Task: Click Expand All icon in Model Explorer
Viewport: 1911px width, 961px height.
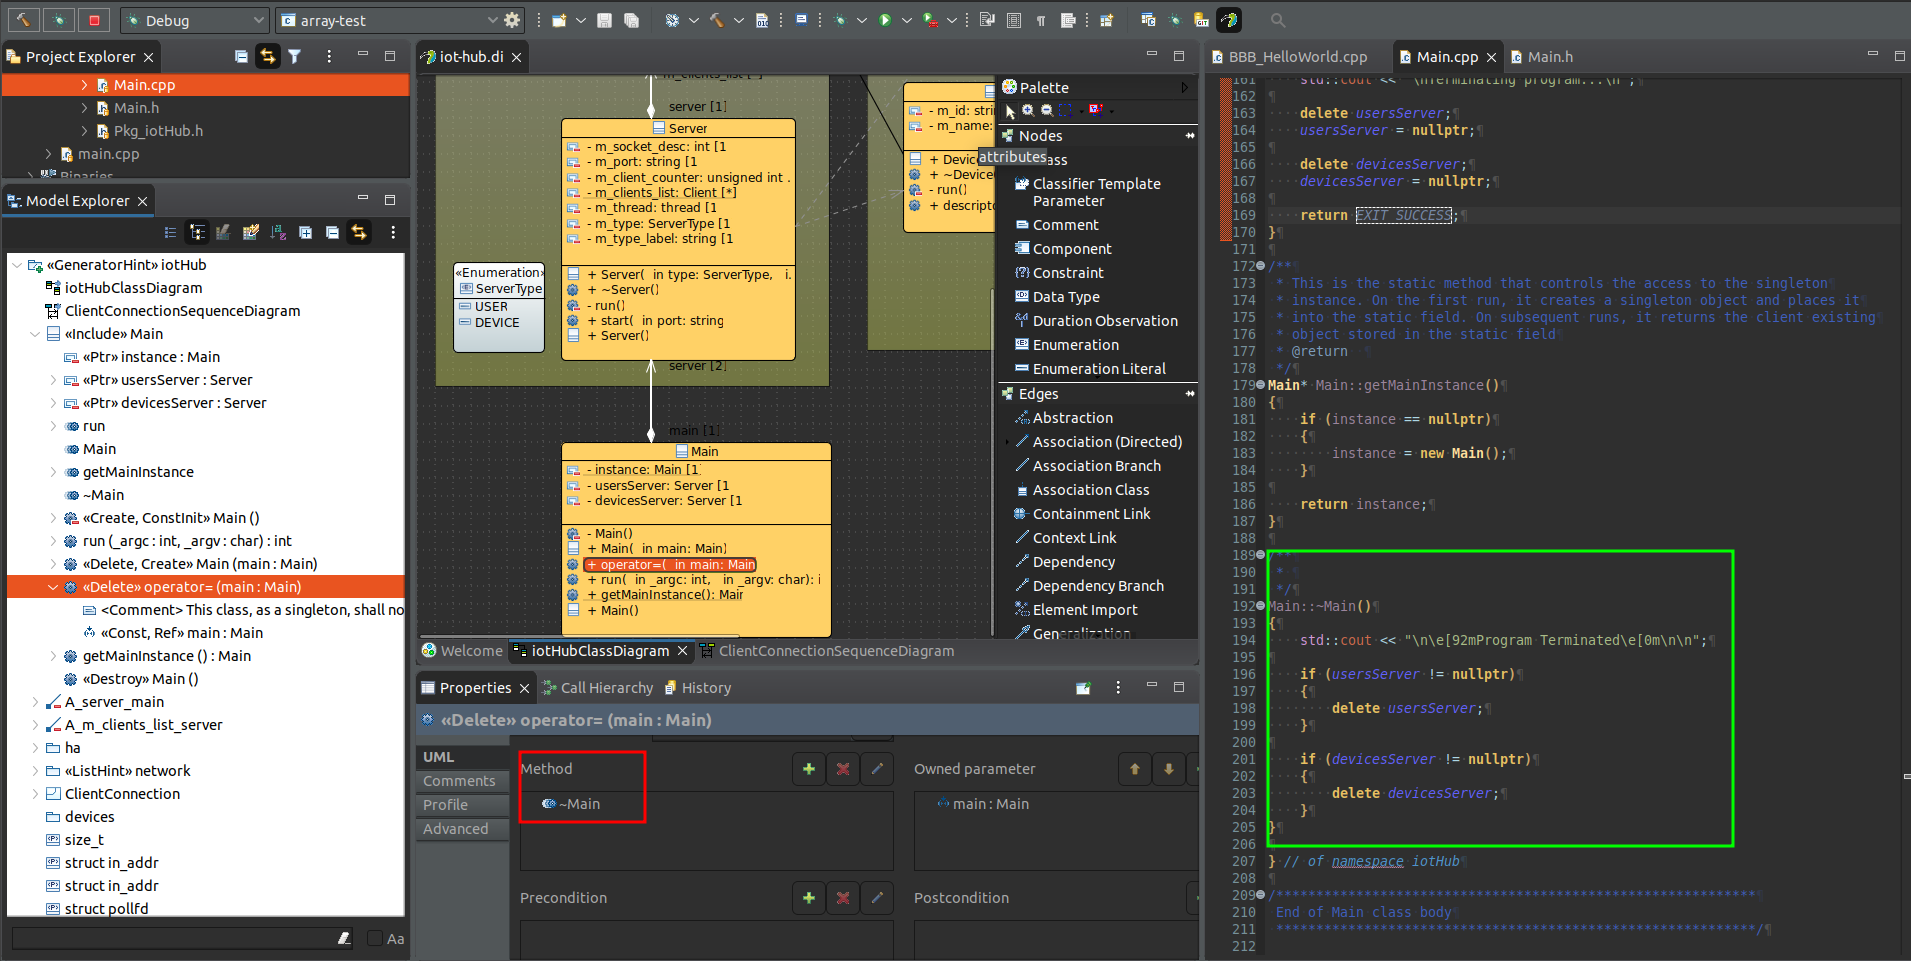Action: (305, 233)
